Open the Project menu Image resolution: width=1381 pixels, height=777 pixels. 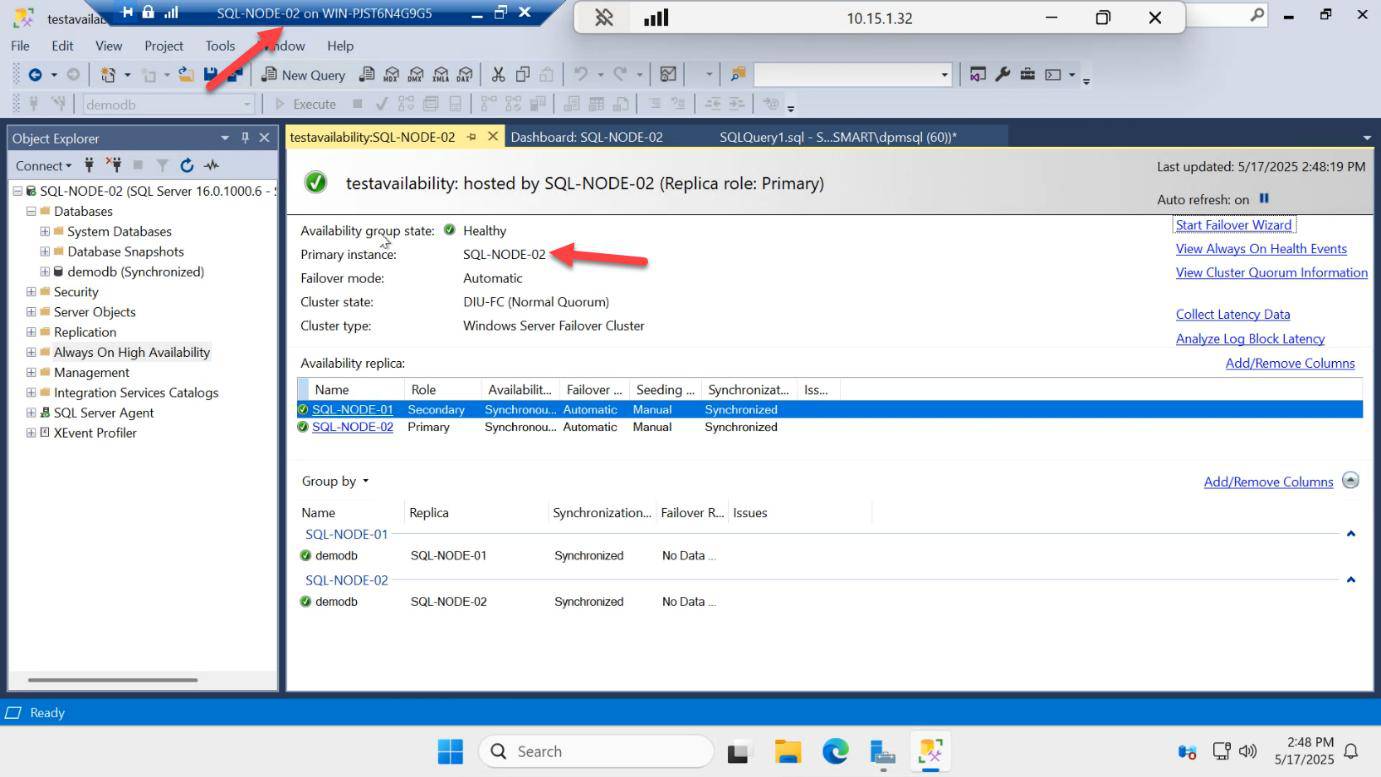click(x=164, y=46)
